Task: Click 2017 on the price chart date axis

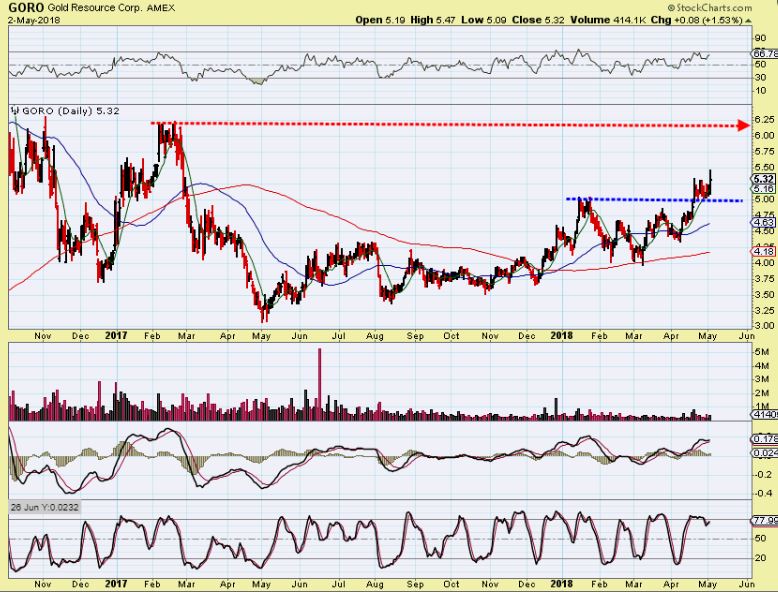Action: (x=116, y=336)
